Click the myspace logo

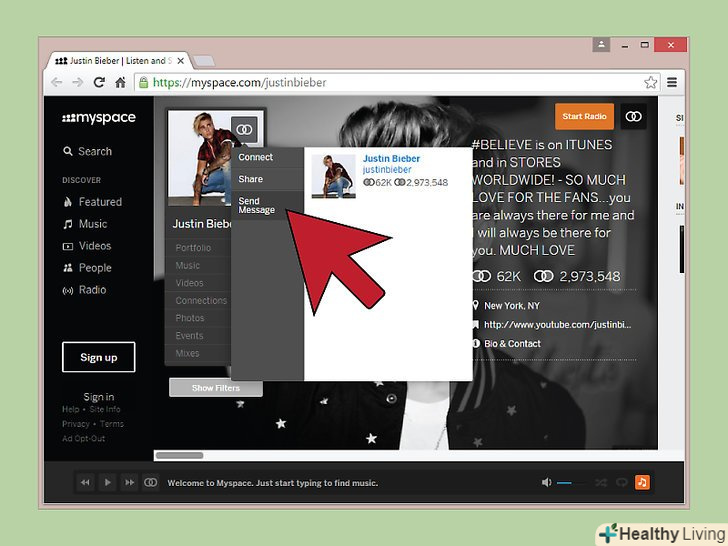click(98, 118)
